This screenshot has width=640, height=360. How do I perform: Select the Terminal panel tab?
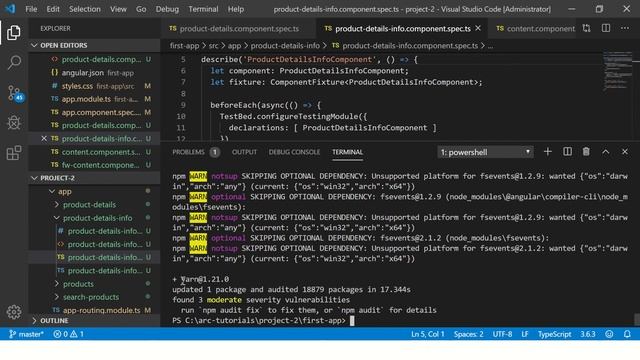coord(347,152)
